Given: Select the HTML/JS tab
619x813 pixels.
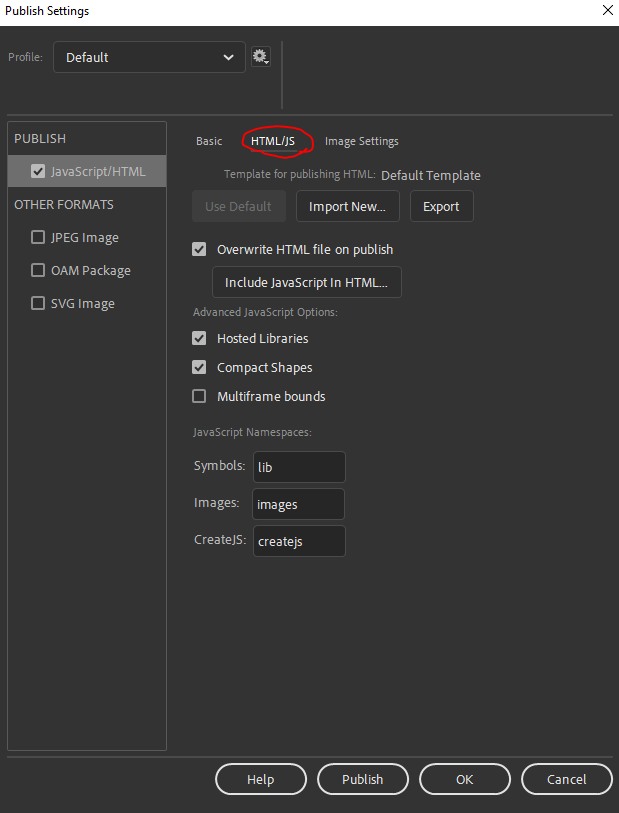Looking at the screenshot, I should pyautogui.click(x=273, y=142).
